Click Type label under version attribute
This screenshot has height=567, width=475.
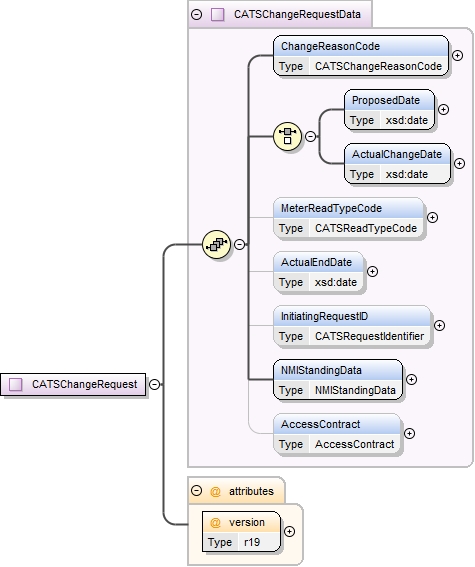click(x=220, y=542)
